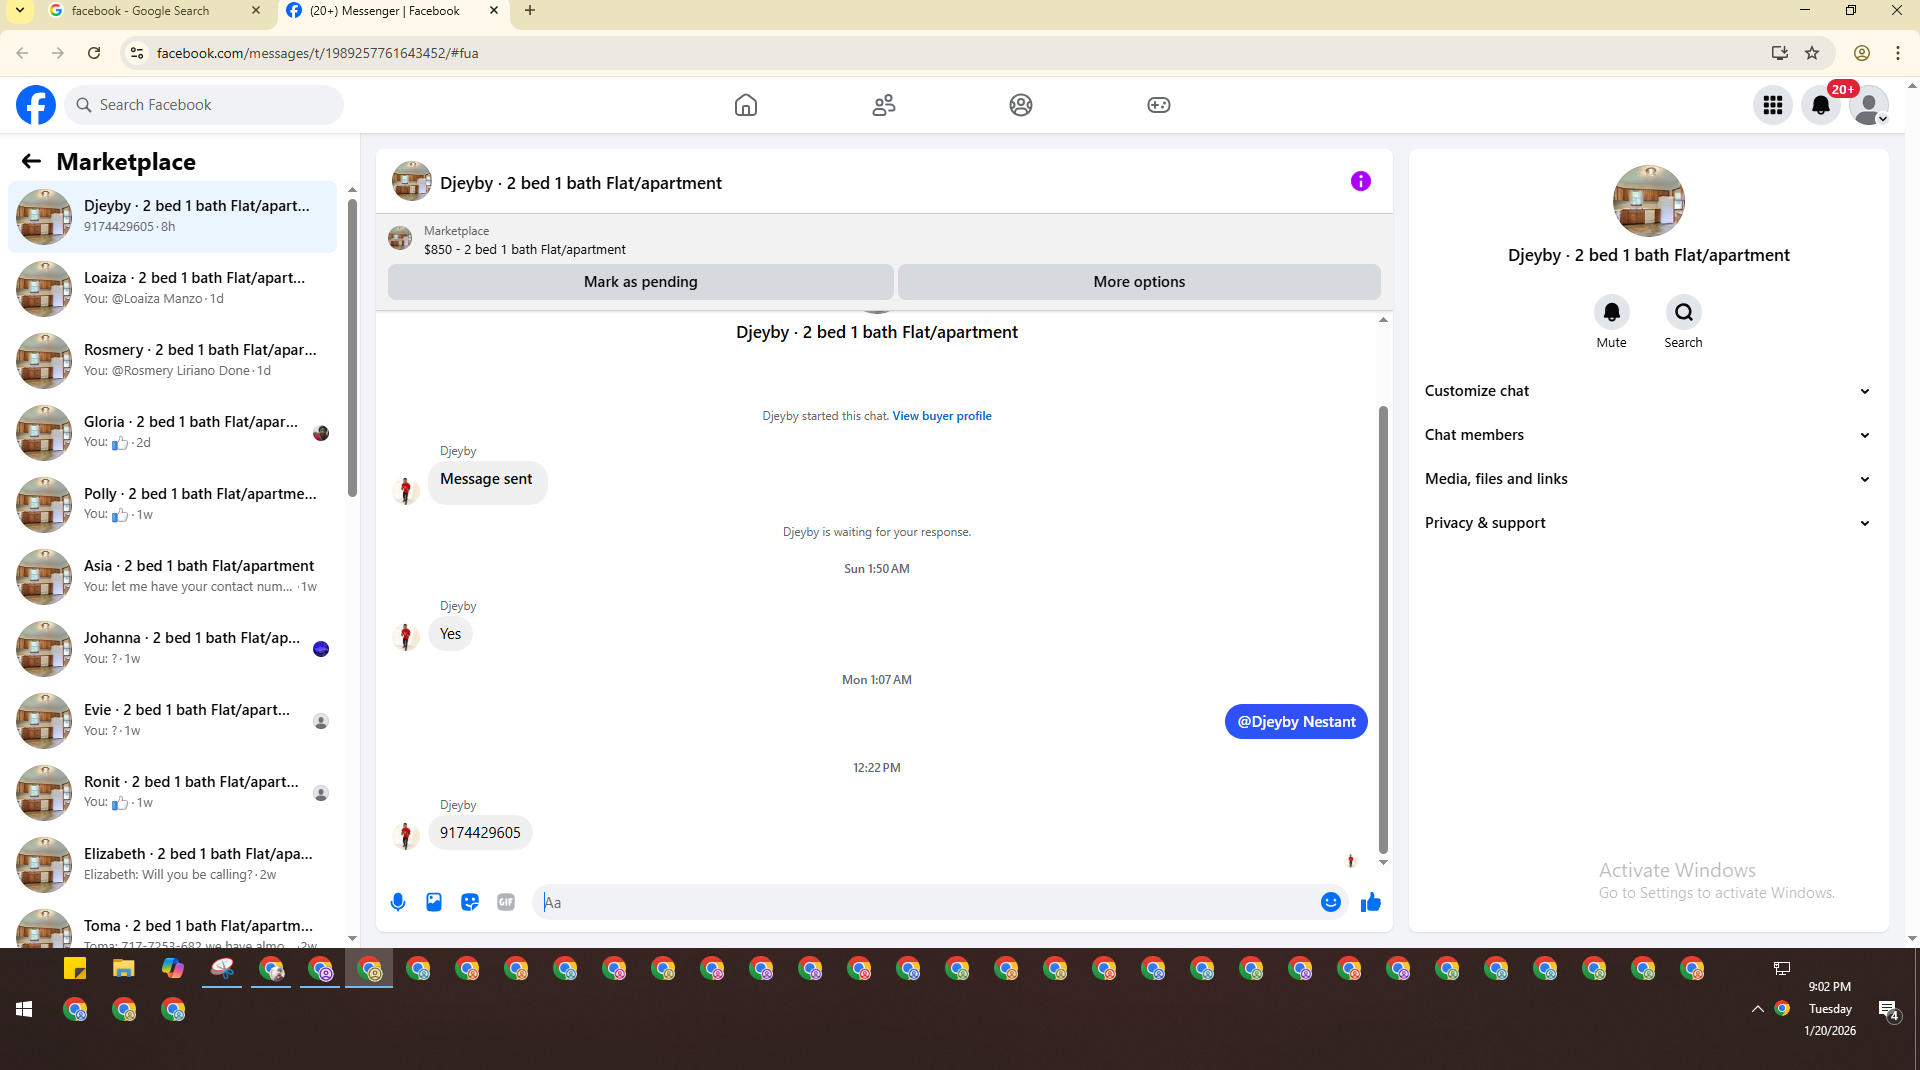The image size is (1920, 1070).
Task: Click the message thread vertical scrollbar
Action: (1383, 630)
